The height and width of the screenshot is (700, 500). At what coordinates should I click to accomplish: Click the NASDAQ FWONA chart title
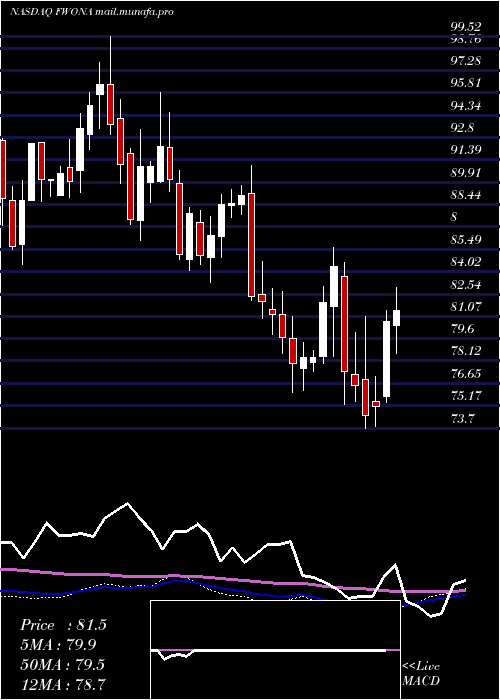click(x=92, y=12)
